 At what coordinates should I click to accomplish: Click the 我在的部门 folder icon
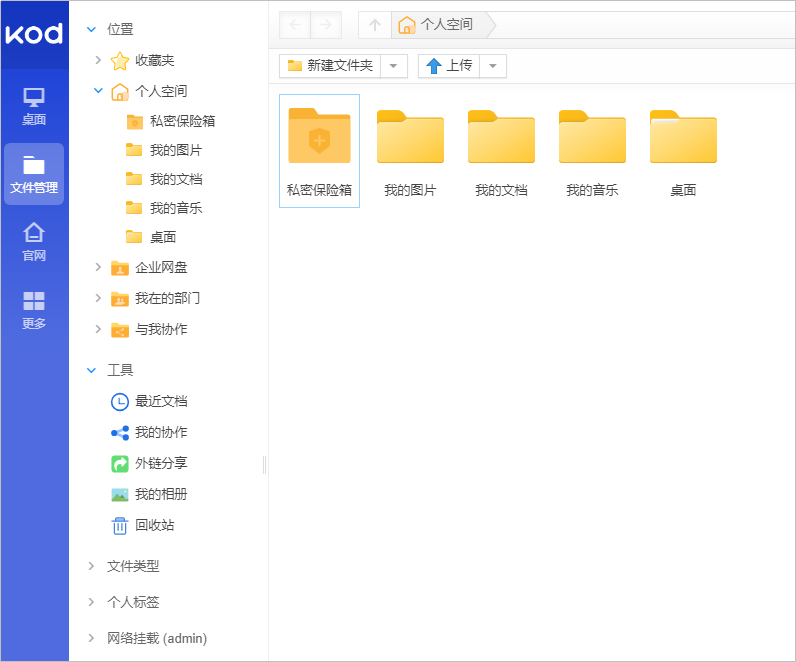tap(120, 299)
